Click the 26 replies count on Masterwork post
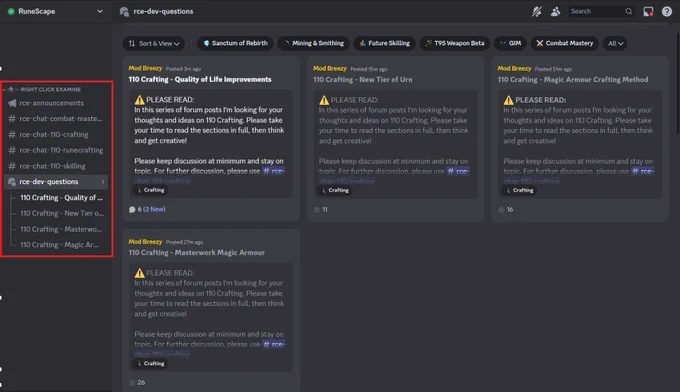 137,382
